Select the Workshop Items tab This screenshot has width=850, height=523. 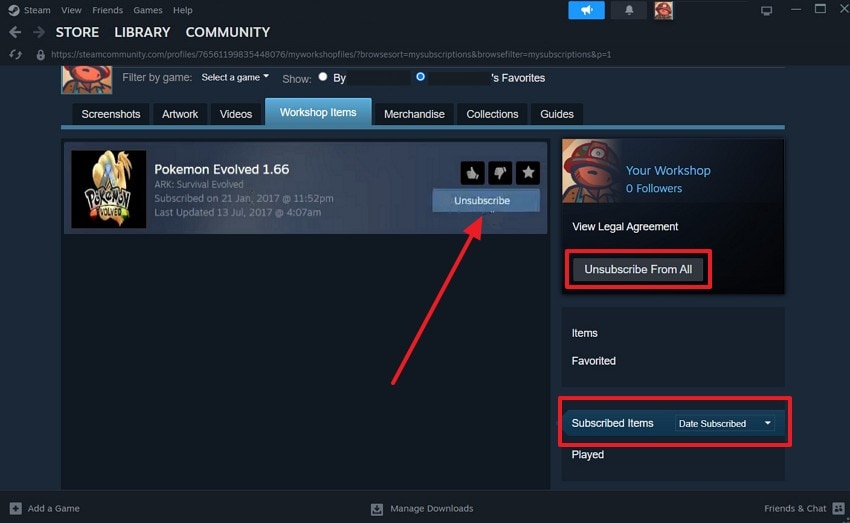[x=318, y=112]
